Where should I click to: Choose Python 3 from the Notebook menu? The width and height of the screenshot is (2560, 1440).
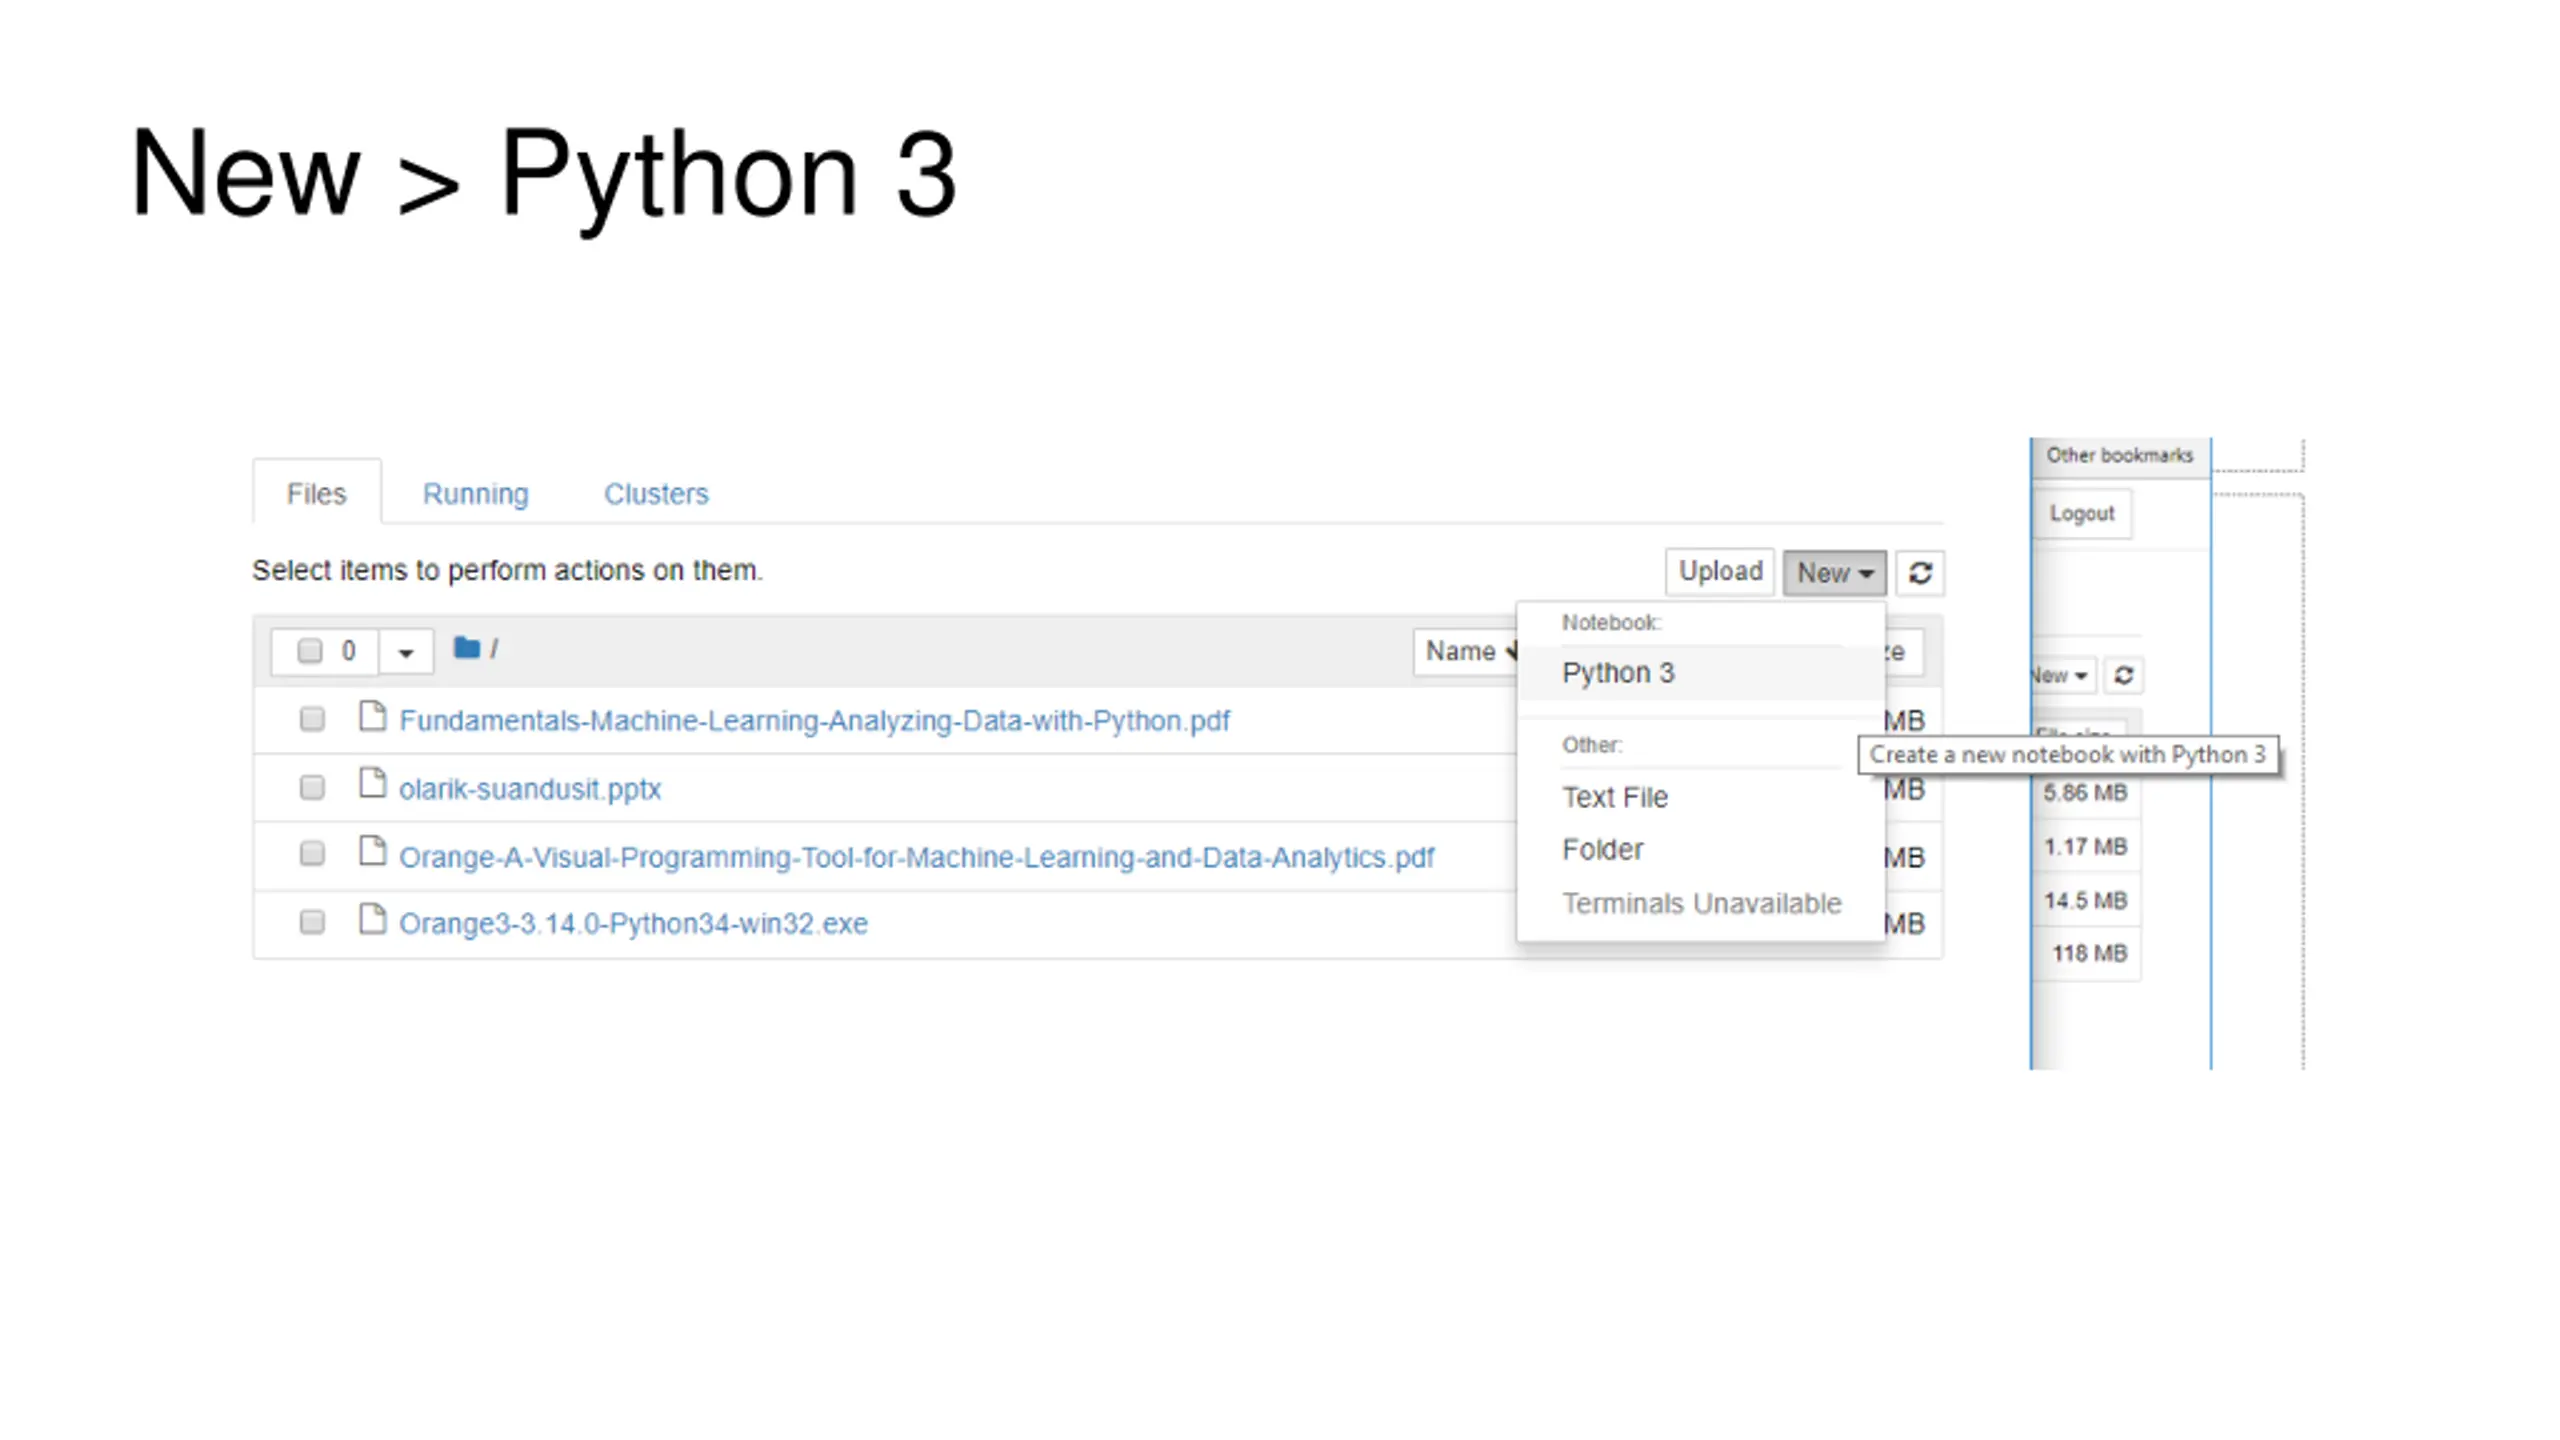point(1617,673)
